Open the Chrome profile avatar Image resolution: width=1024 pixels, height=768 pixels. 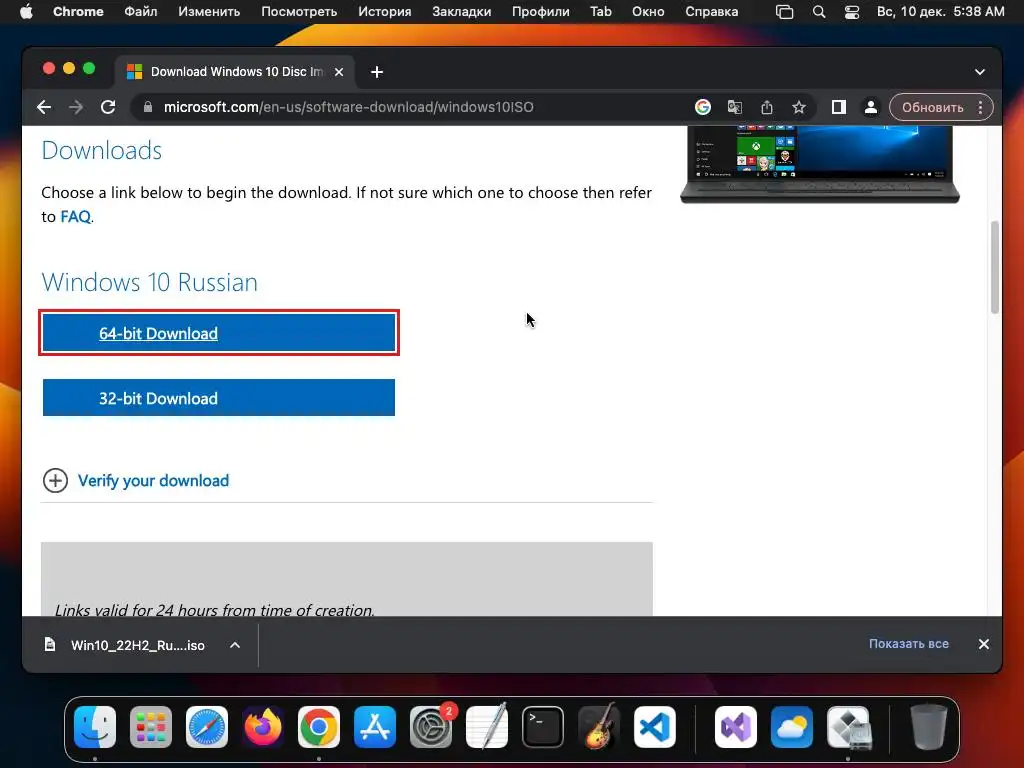pyautogui.click(x=871, y=107)
